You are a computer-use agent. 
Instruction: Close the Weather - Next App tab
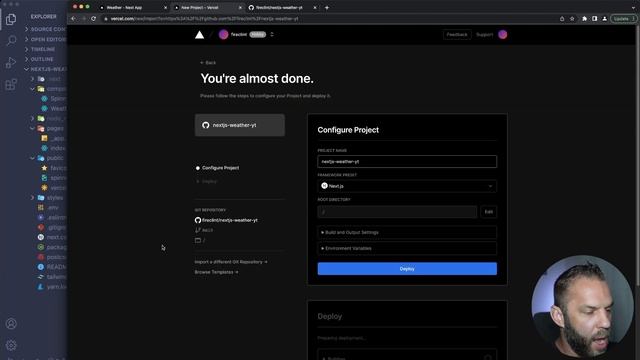click(165, 8)
